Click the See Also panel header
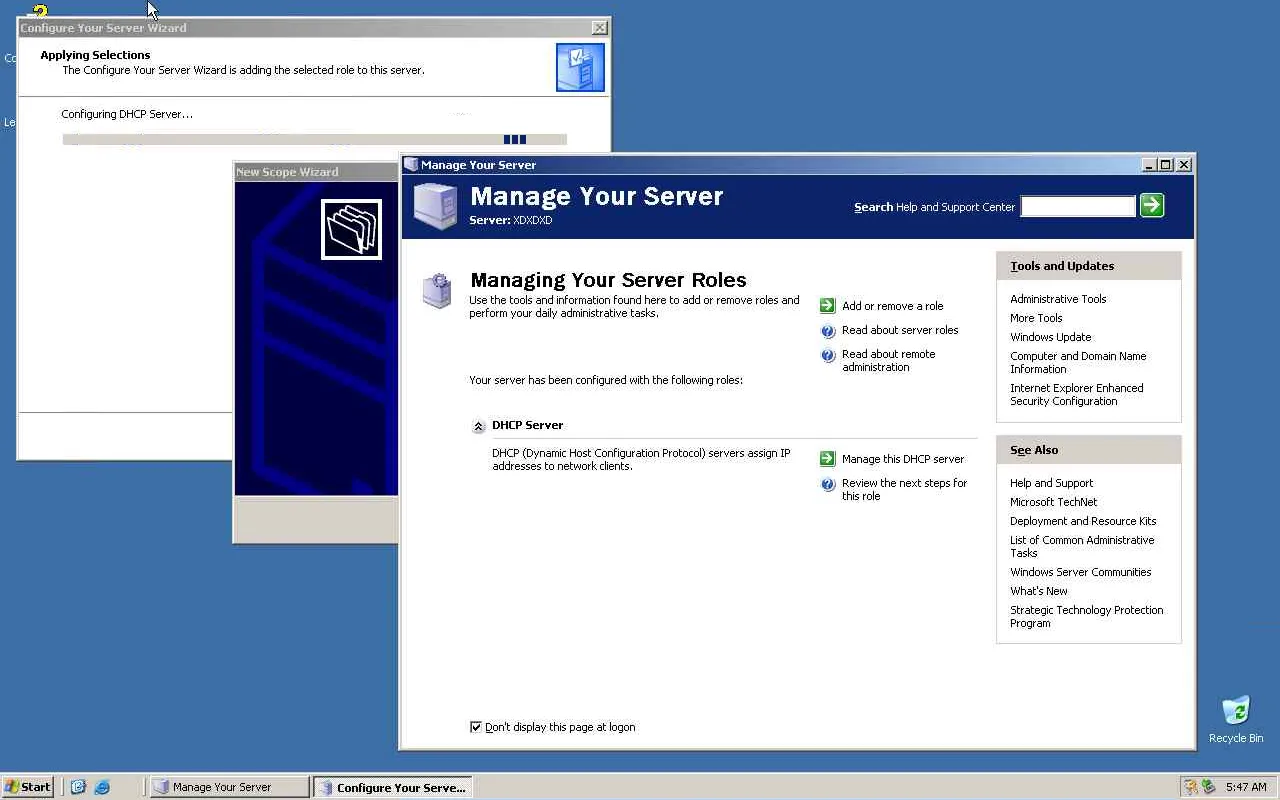 [1089, 450]
